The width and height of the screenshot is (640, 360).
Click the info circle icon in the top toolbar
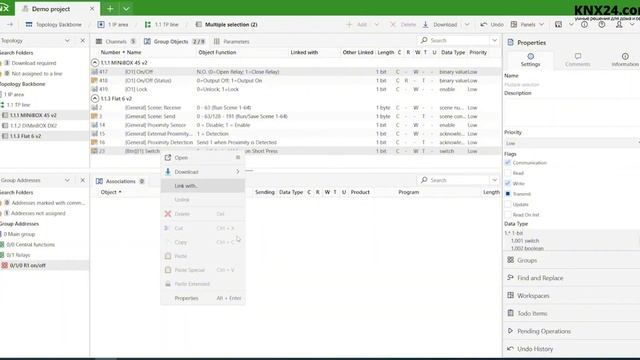(584, 24)
